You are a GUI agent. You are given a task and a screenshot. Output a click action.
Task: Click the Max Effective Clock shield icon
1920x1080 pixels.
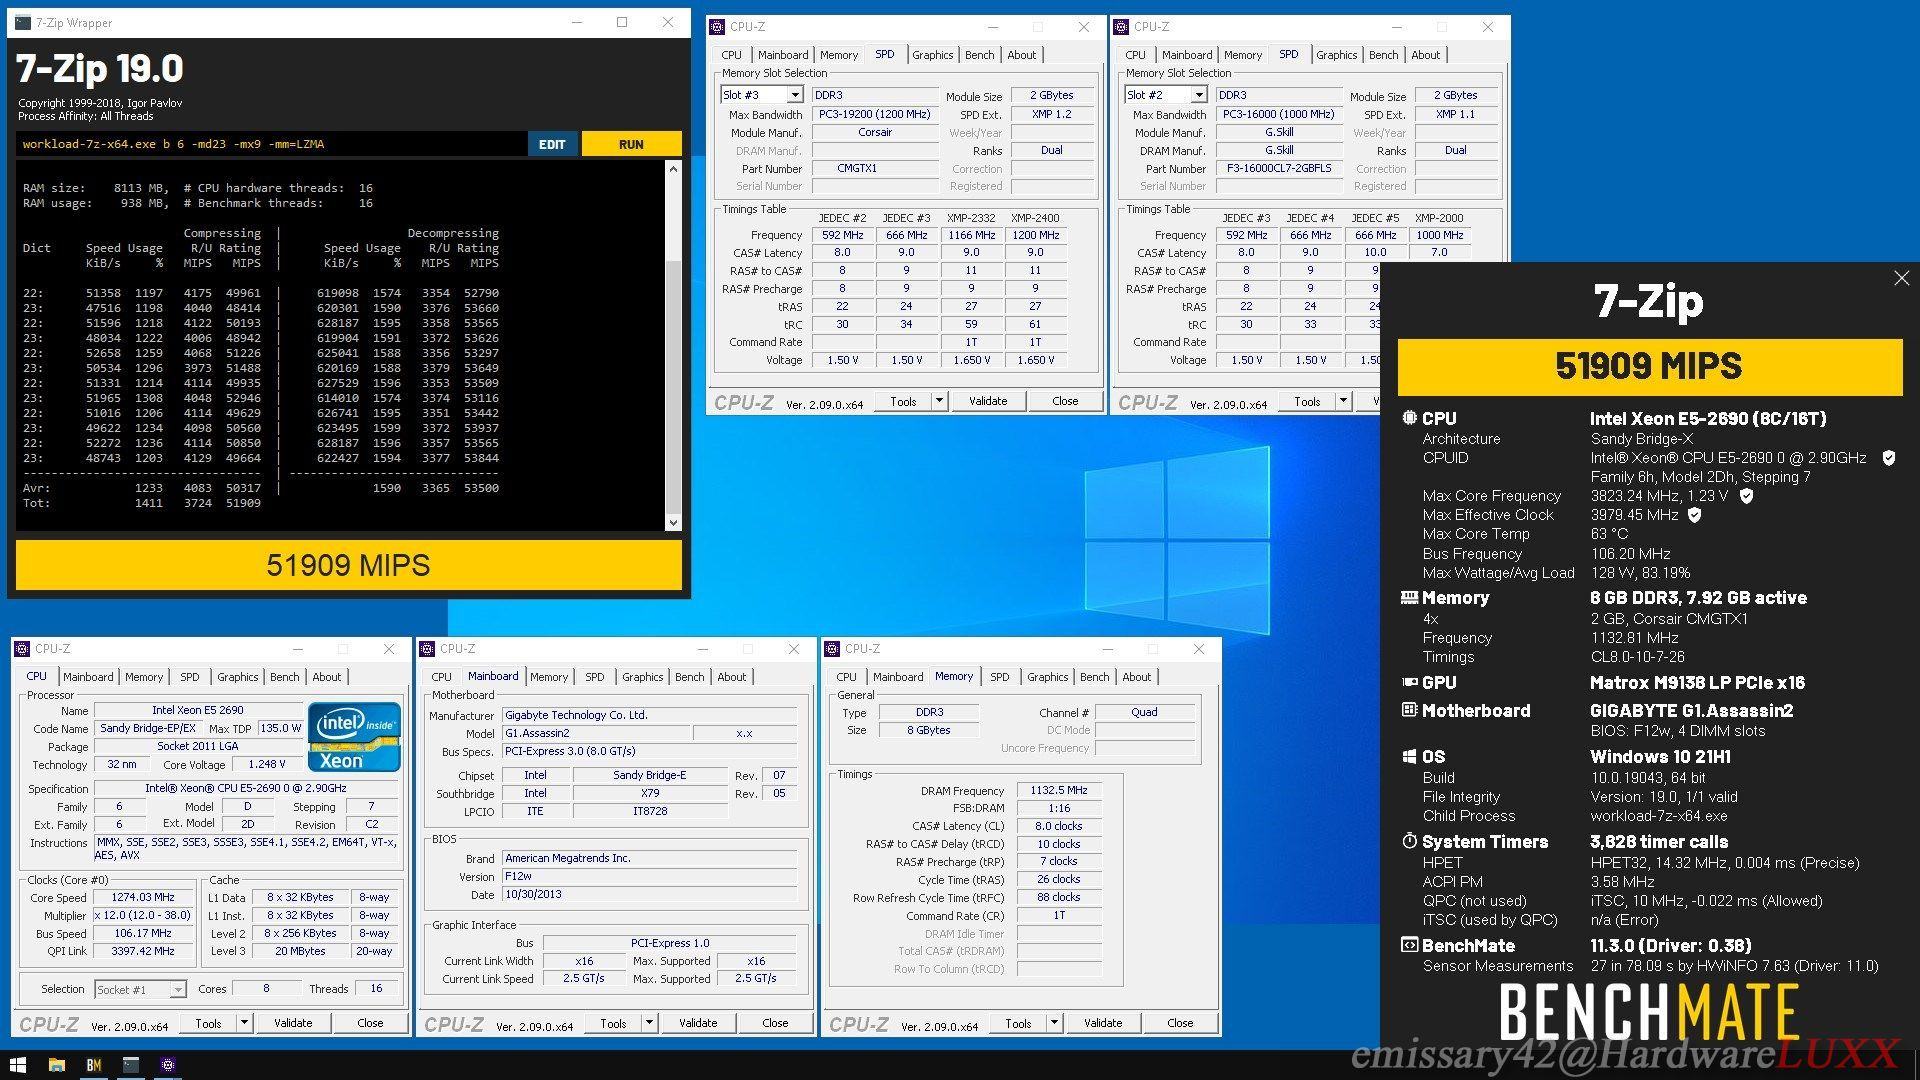pos(1694,514)
